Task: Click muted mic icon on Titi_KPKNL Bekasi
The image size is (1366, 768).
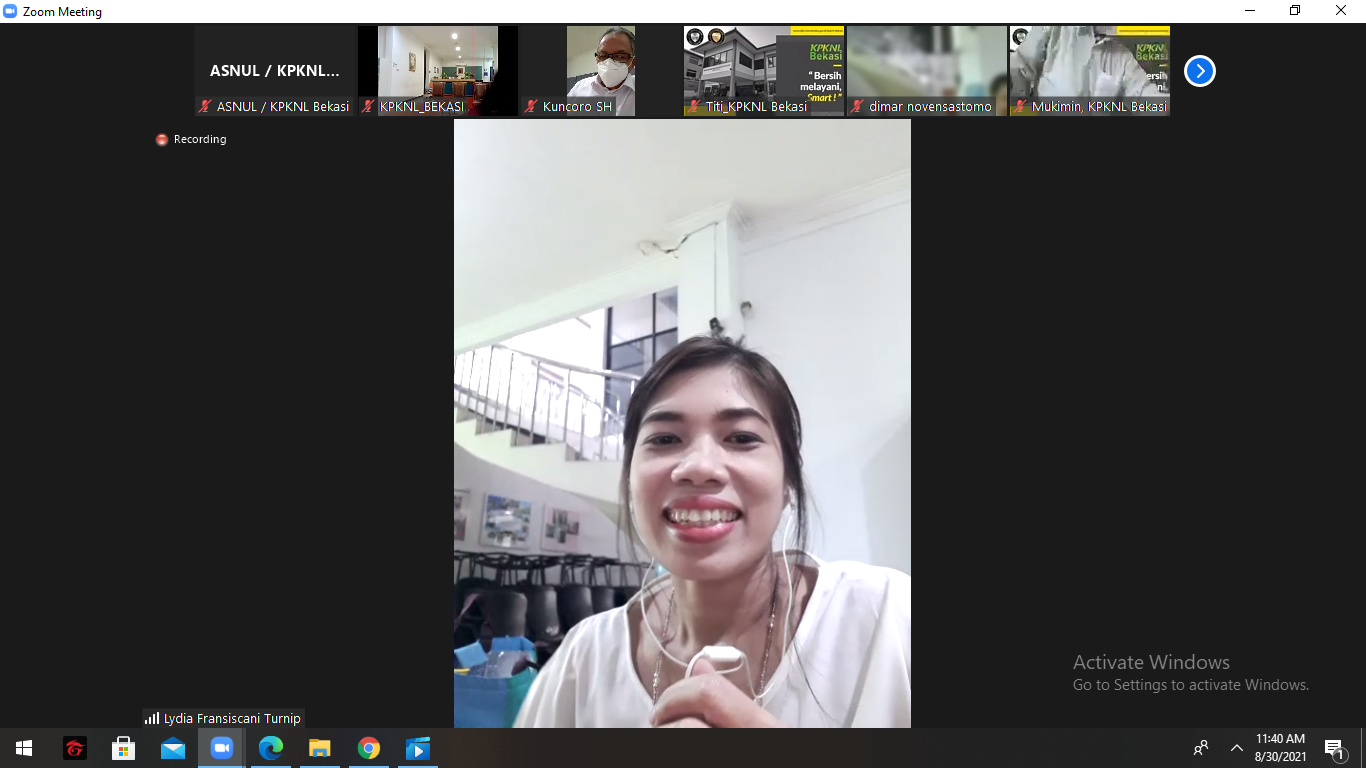Action: (x=693, y=106)
